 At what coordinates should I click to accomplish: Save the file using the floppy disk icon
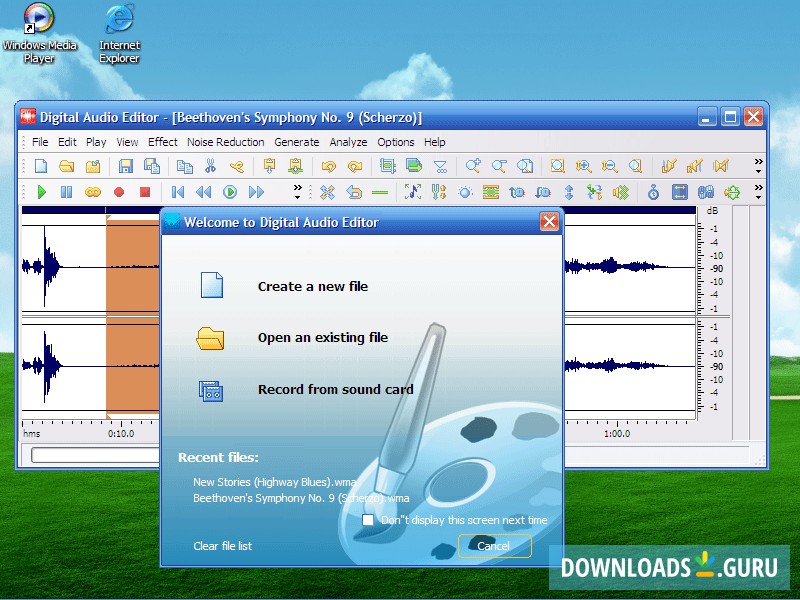126,166
